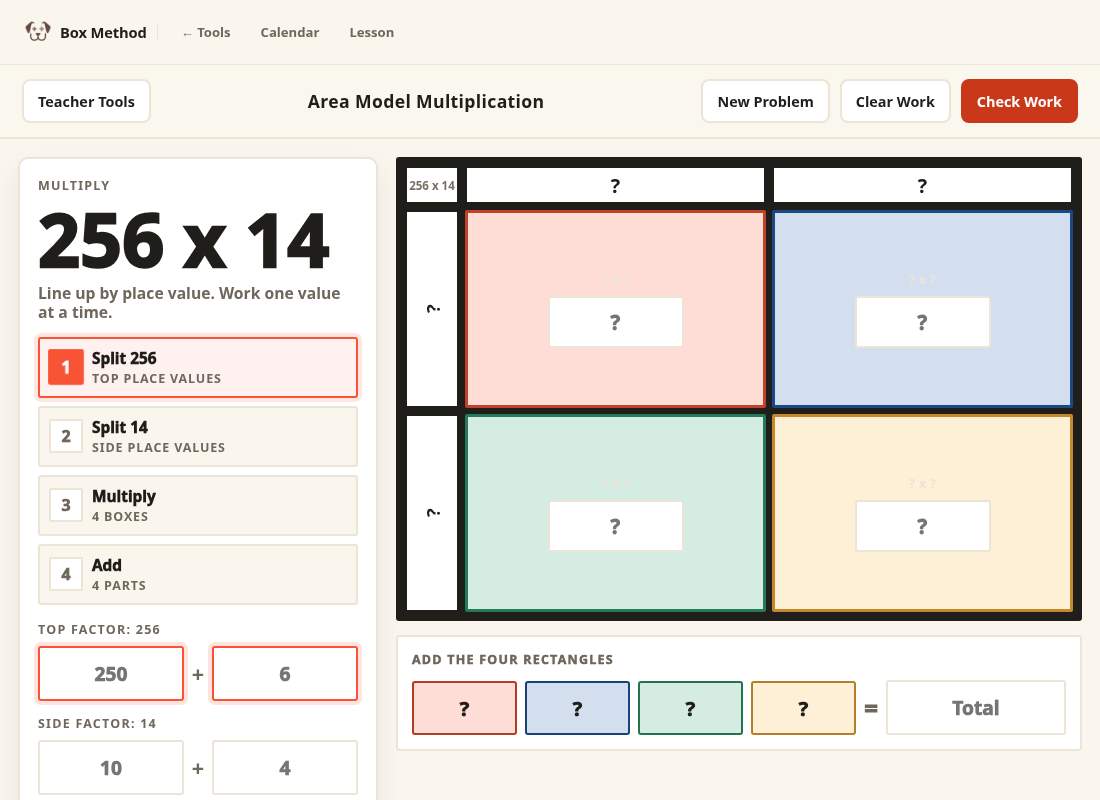Click the dog logo icon

[x=38, y=32]
